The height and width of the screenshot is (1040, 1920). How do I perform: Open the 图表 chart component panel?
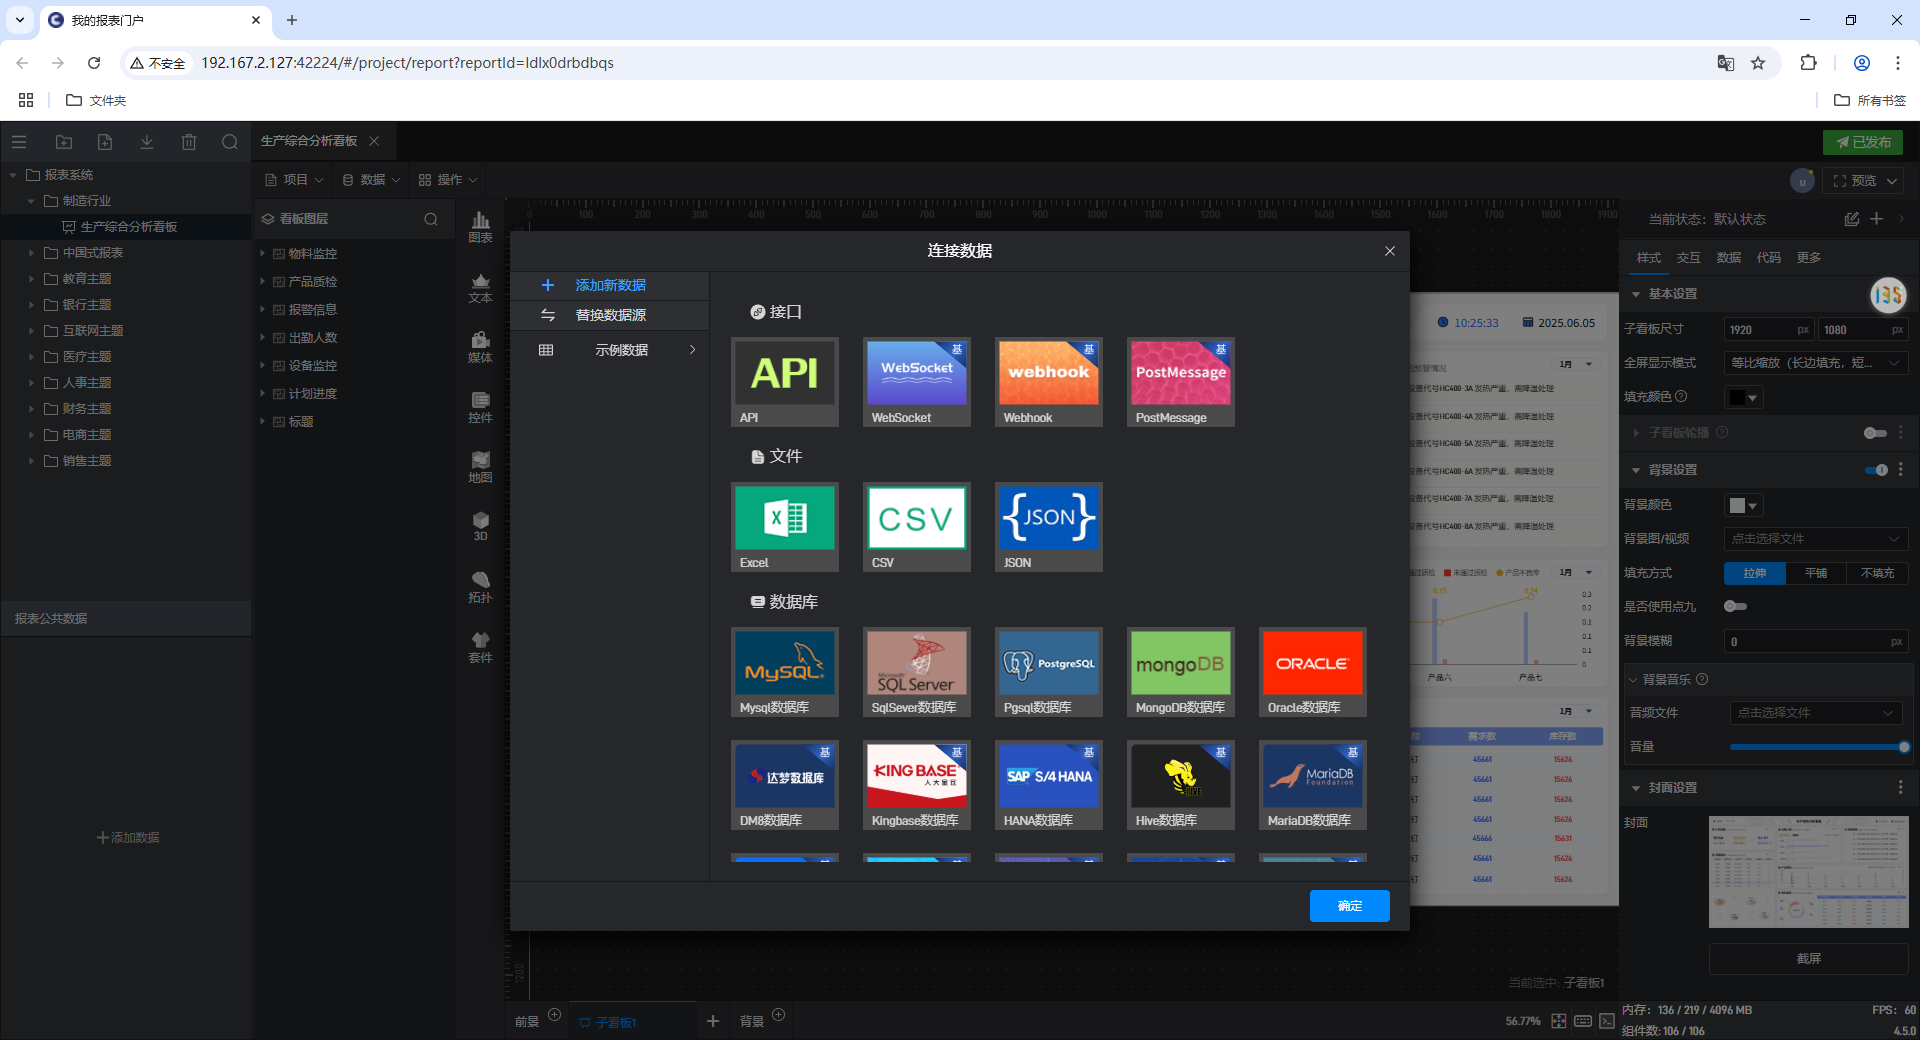coord(481,227)
